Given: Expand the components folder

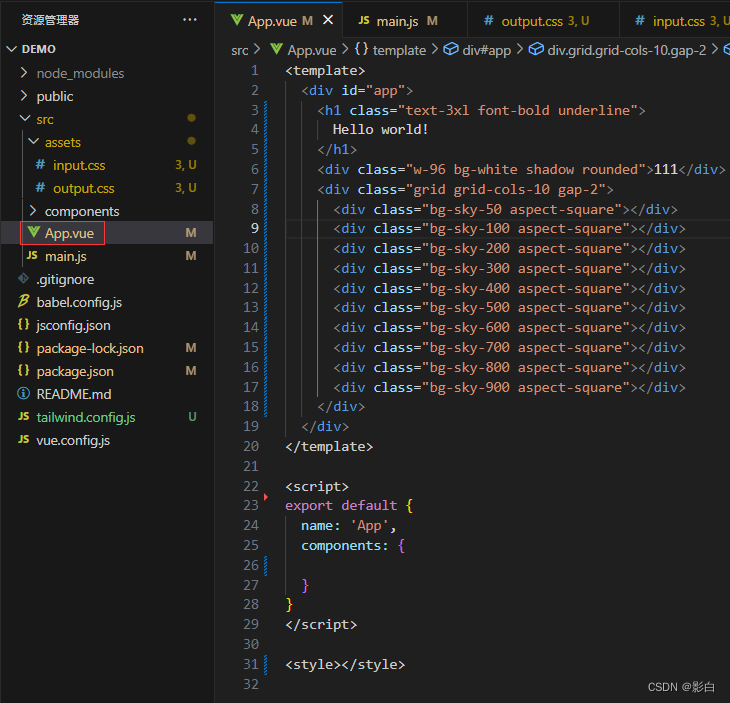Looking at the screenshot, I should (x=33, y=211).
